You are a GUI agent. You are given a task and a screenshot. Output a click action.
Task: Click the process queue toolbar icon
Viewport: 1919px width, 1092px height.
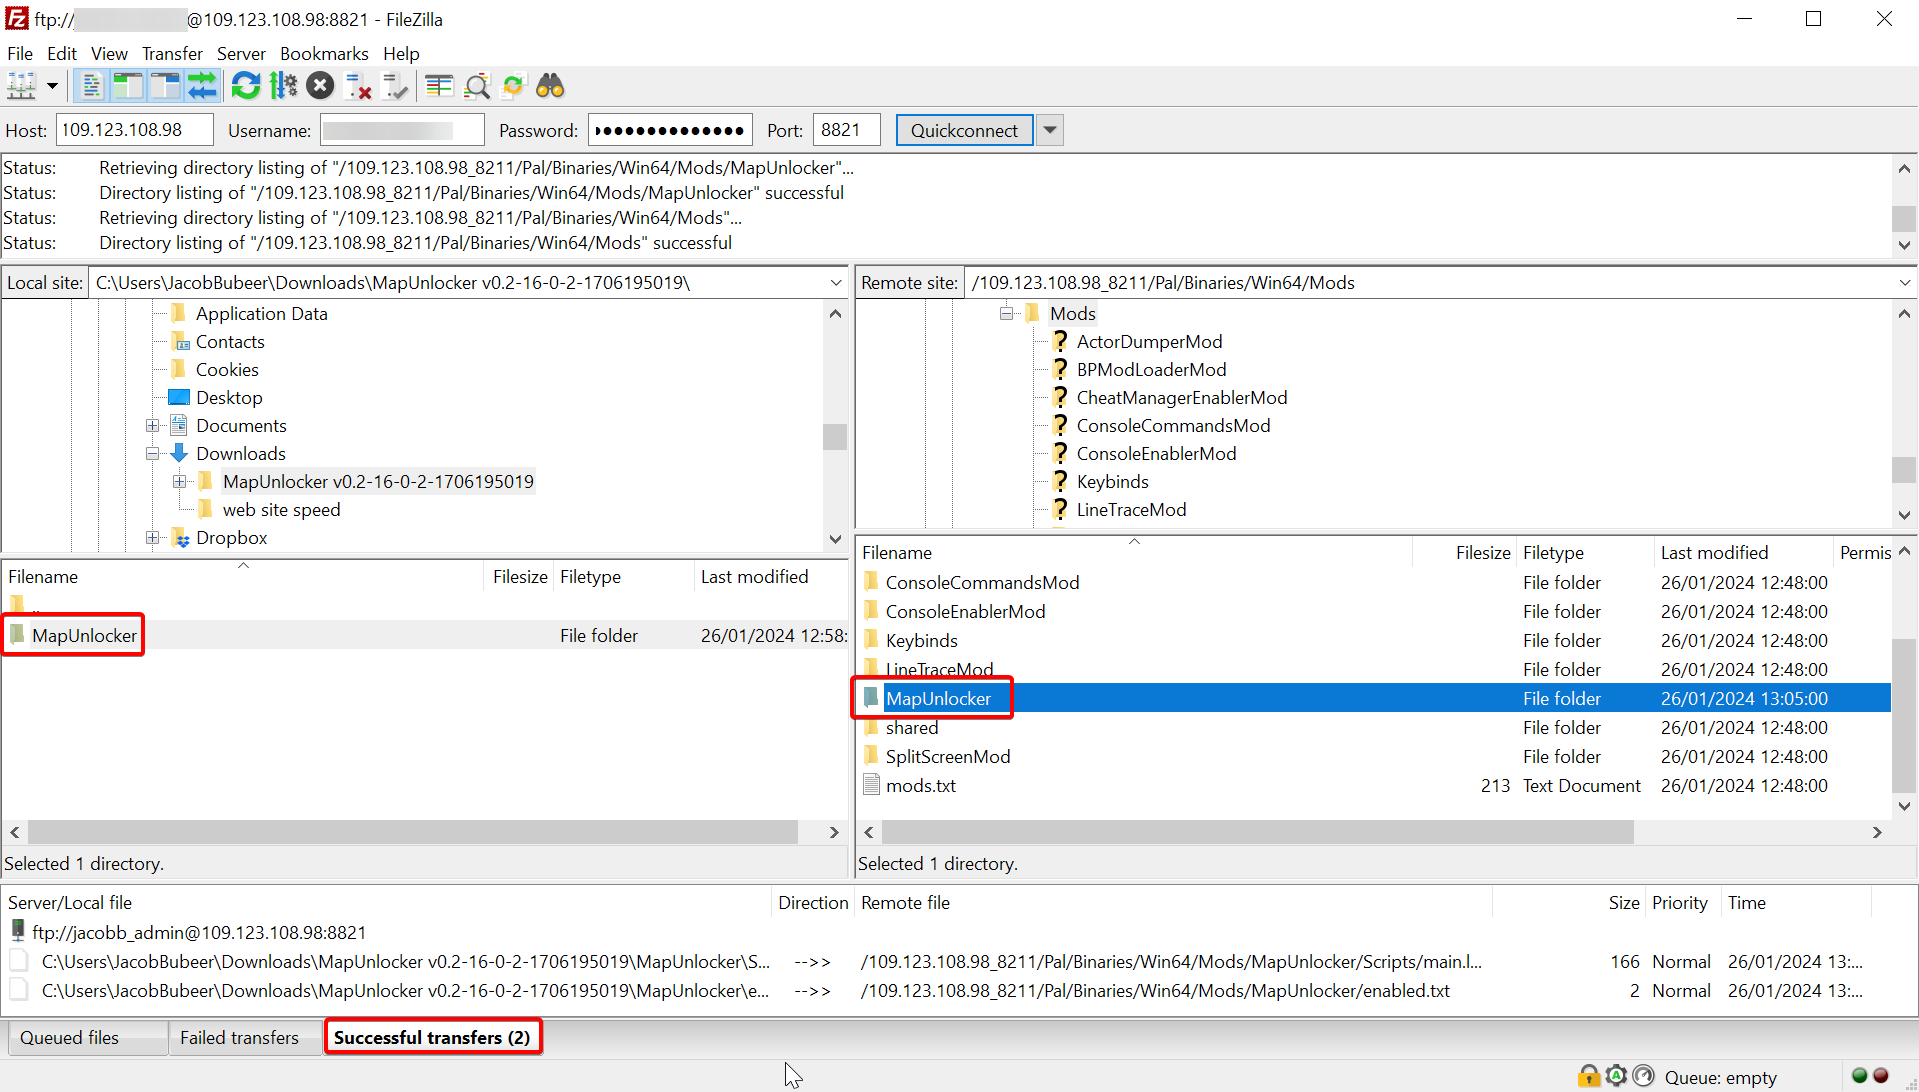[x=283, y=87]
